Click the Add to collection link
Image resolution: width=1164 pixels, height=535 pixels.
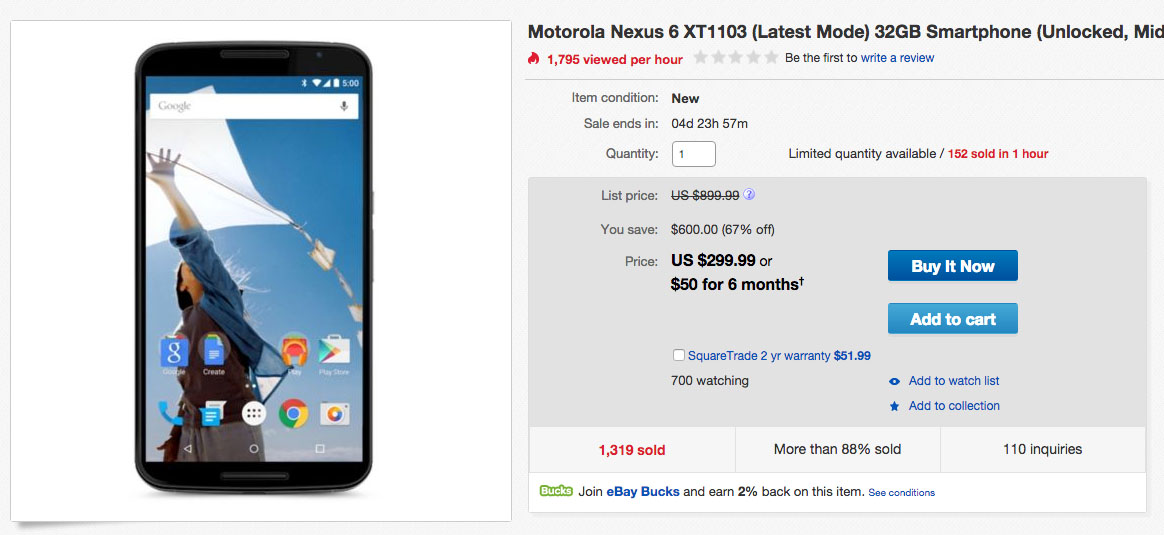point(953,406)
